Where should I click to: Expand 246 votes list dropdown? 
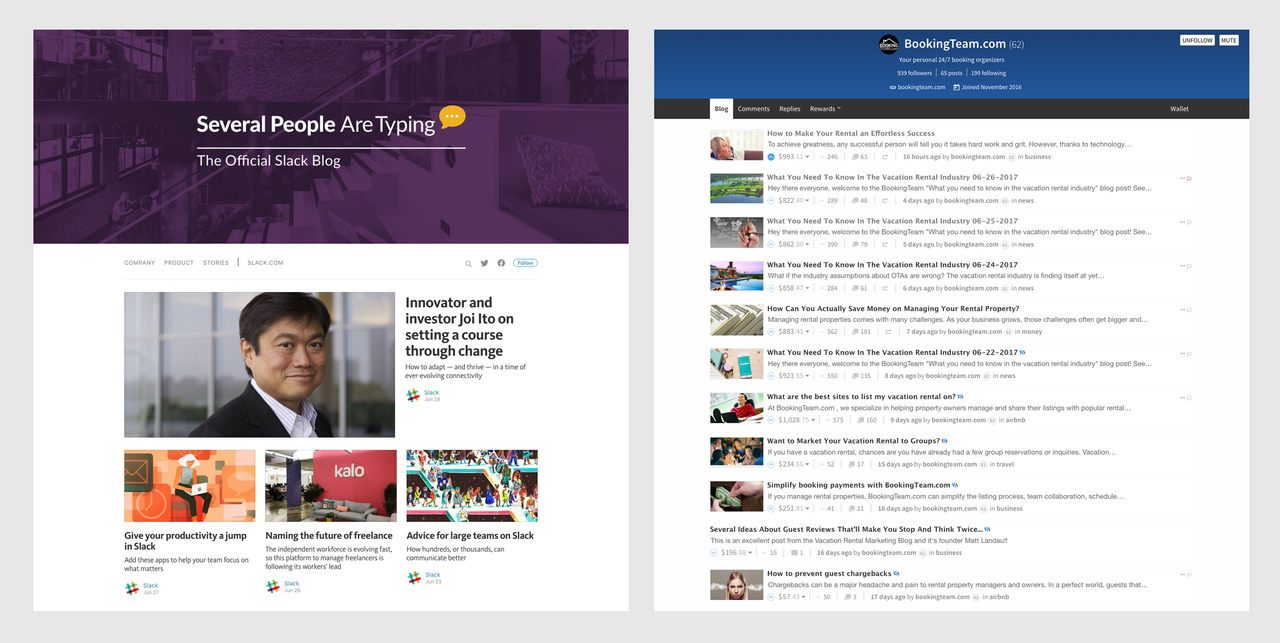click(x=830, y=157)
